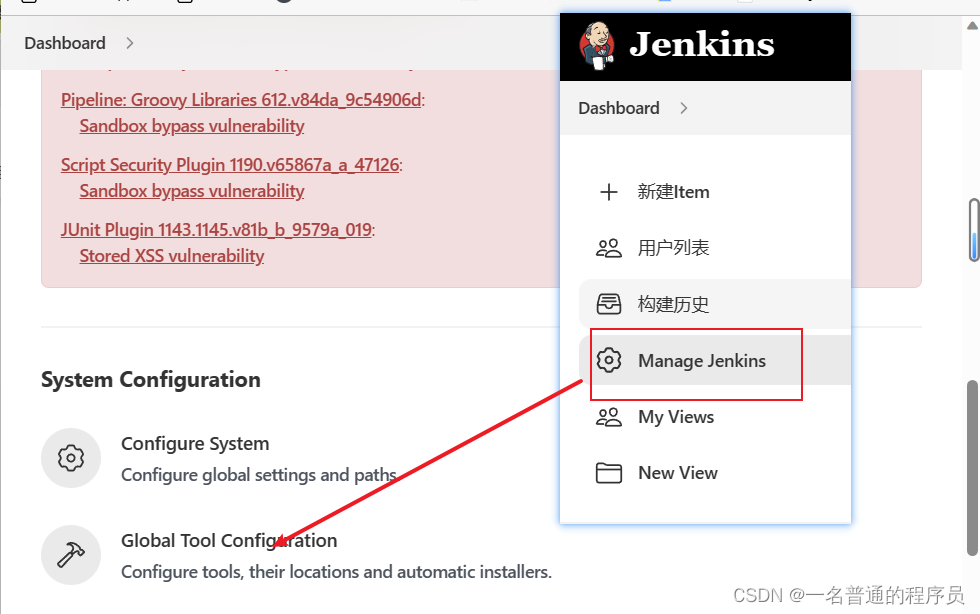Click System Configuration section heading
The image size is (980, 614).
tap(151, 380)
